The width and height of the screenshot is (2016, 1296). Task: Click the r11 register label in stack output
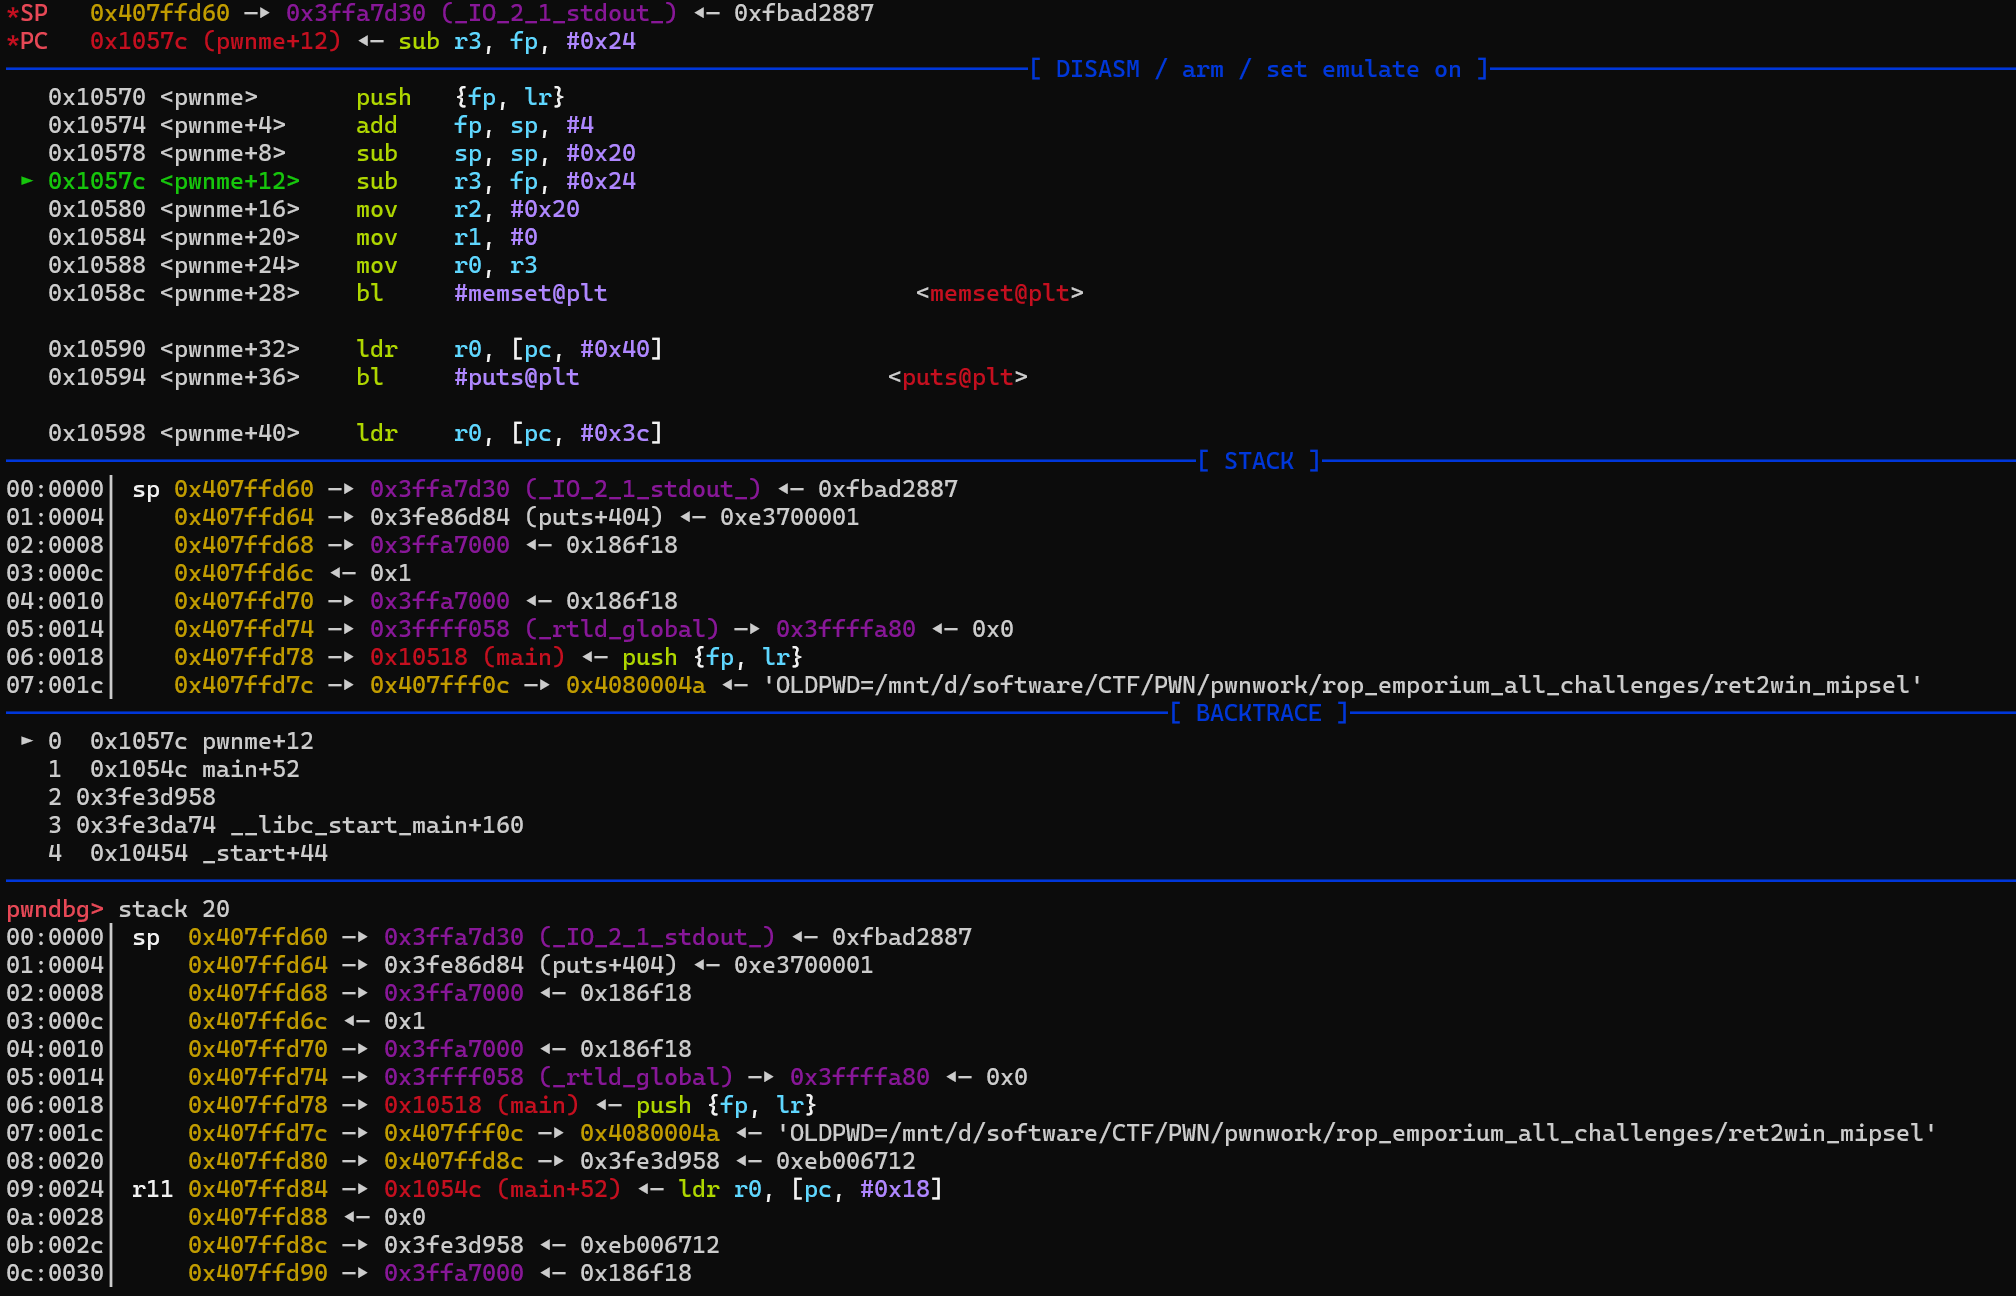(x=153, y=1189)
